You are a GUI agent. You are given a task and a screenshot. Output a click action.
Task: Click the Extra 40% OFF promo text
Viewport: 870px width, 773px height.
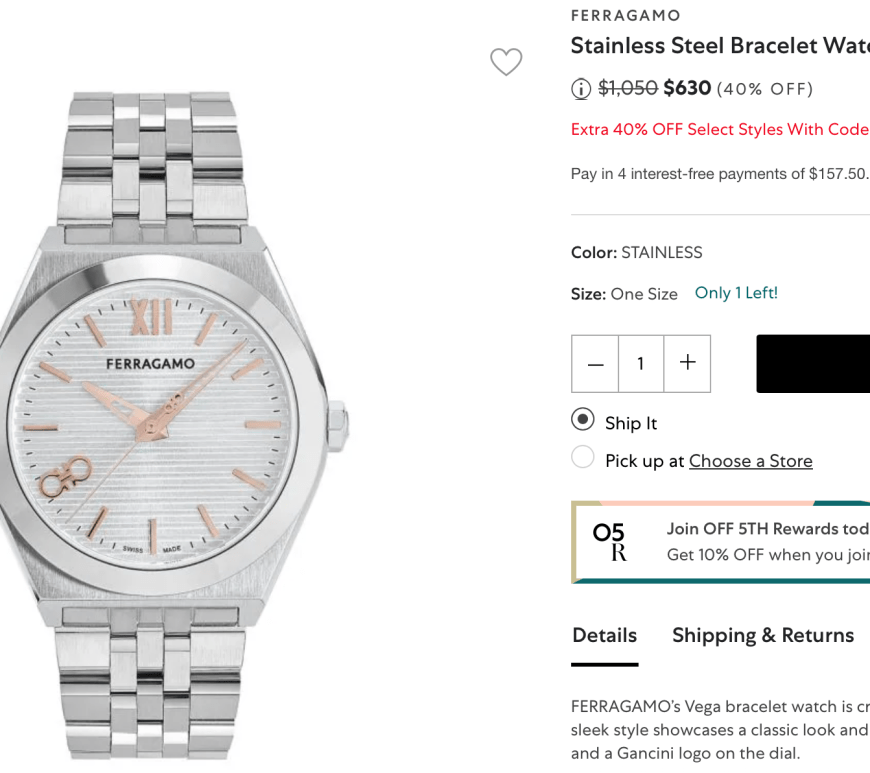[x=718, y=130]
